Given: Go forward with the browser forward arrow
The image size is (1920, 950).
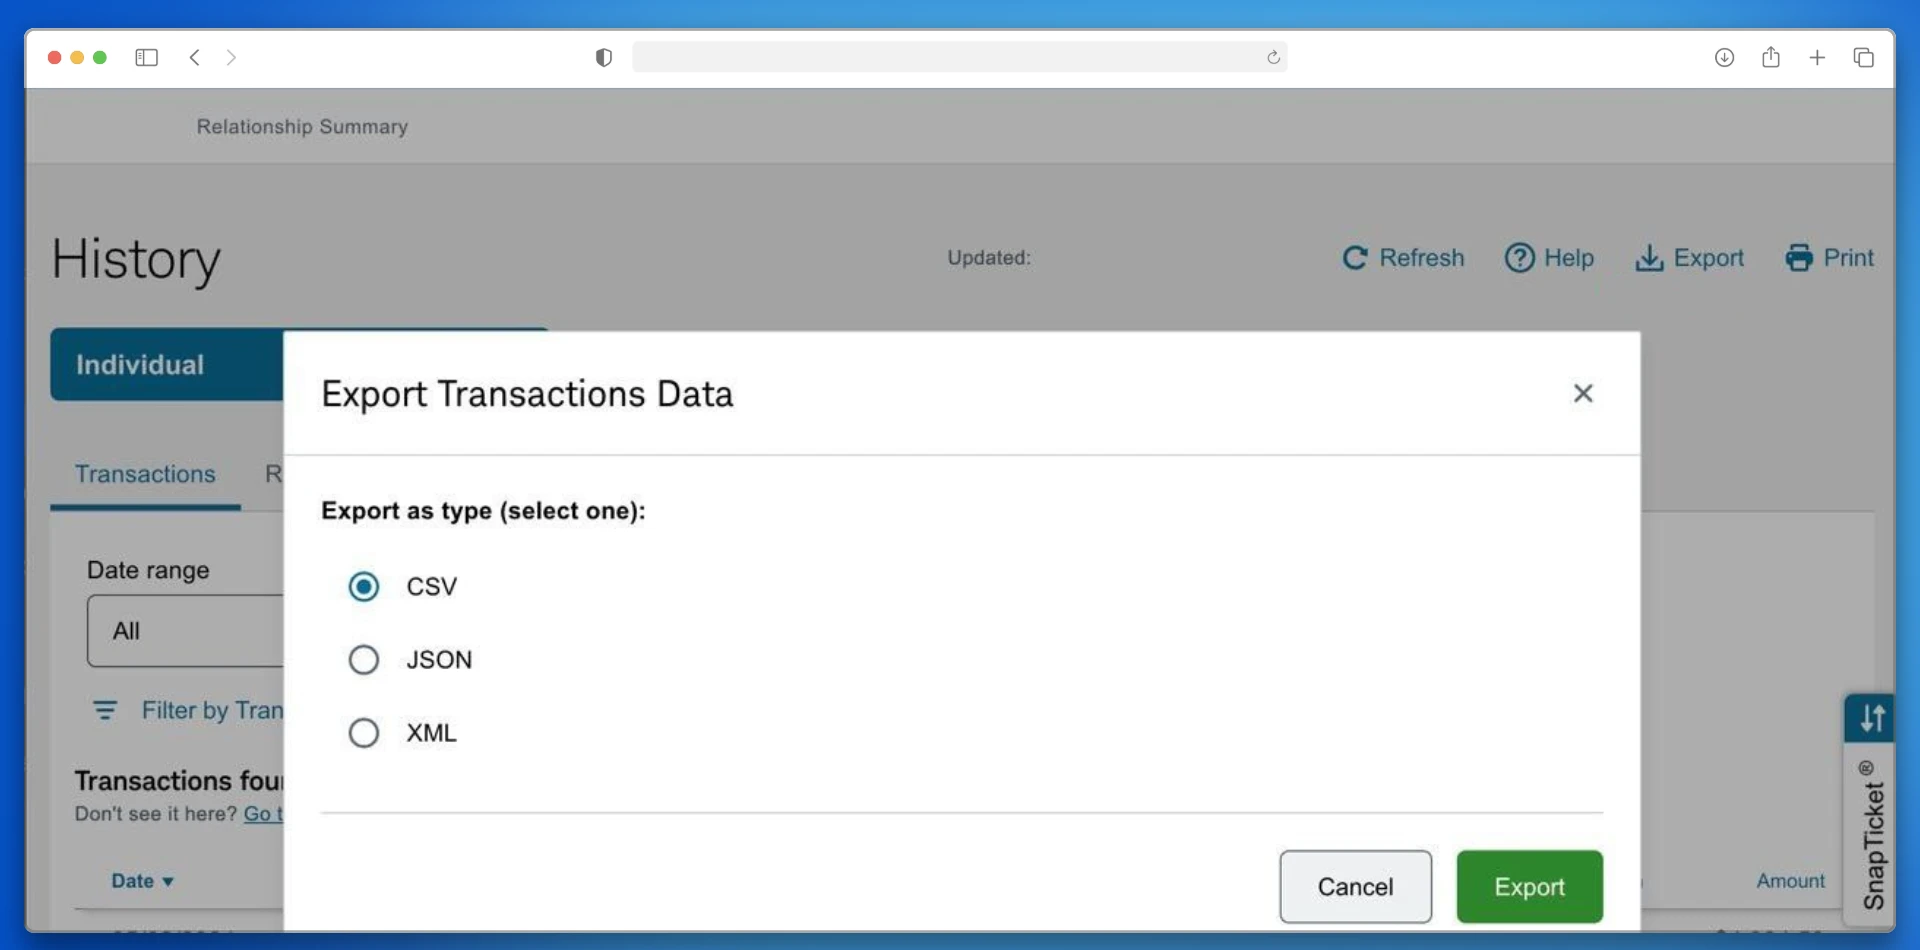Looking at the screenshot, I should 231,58.
